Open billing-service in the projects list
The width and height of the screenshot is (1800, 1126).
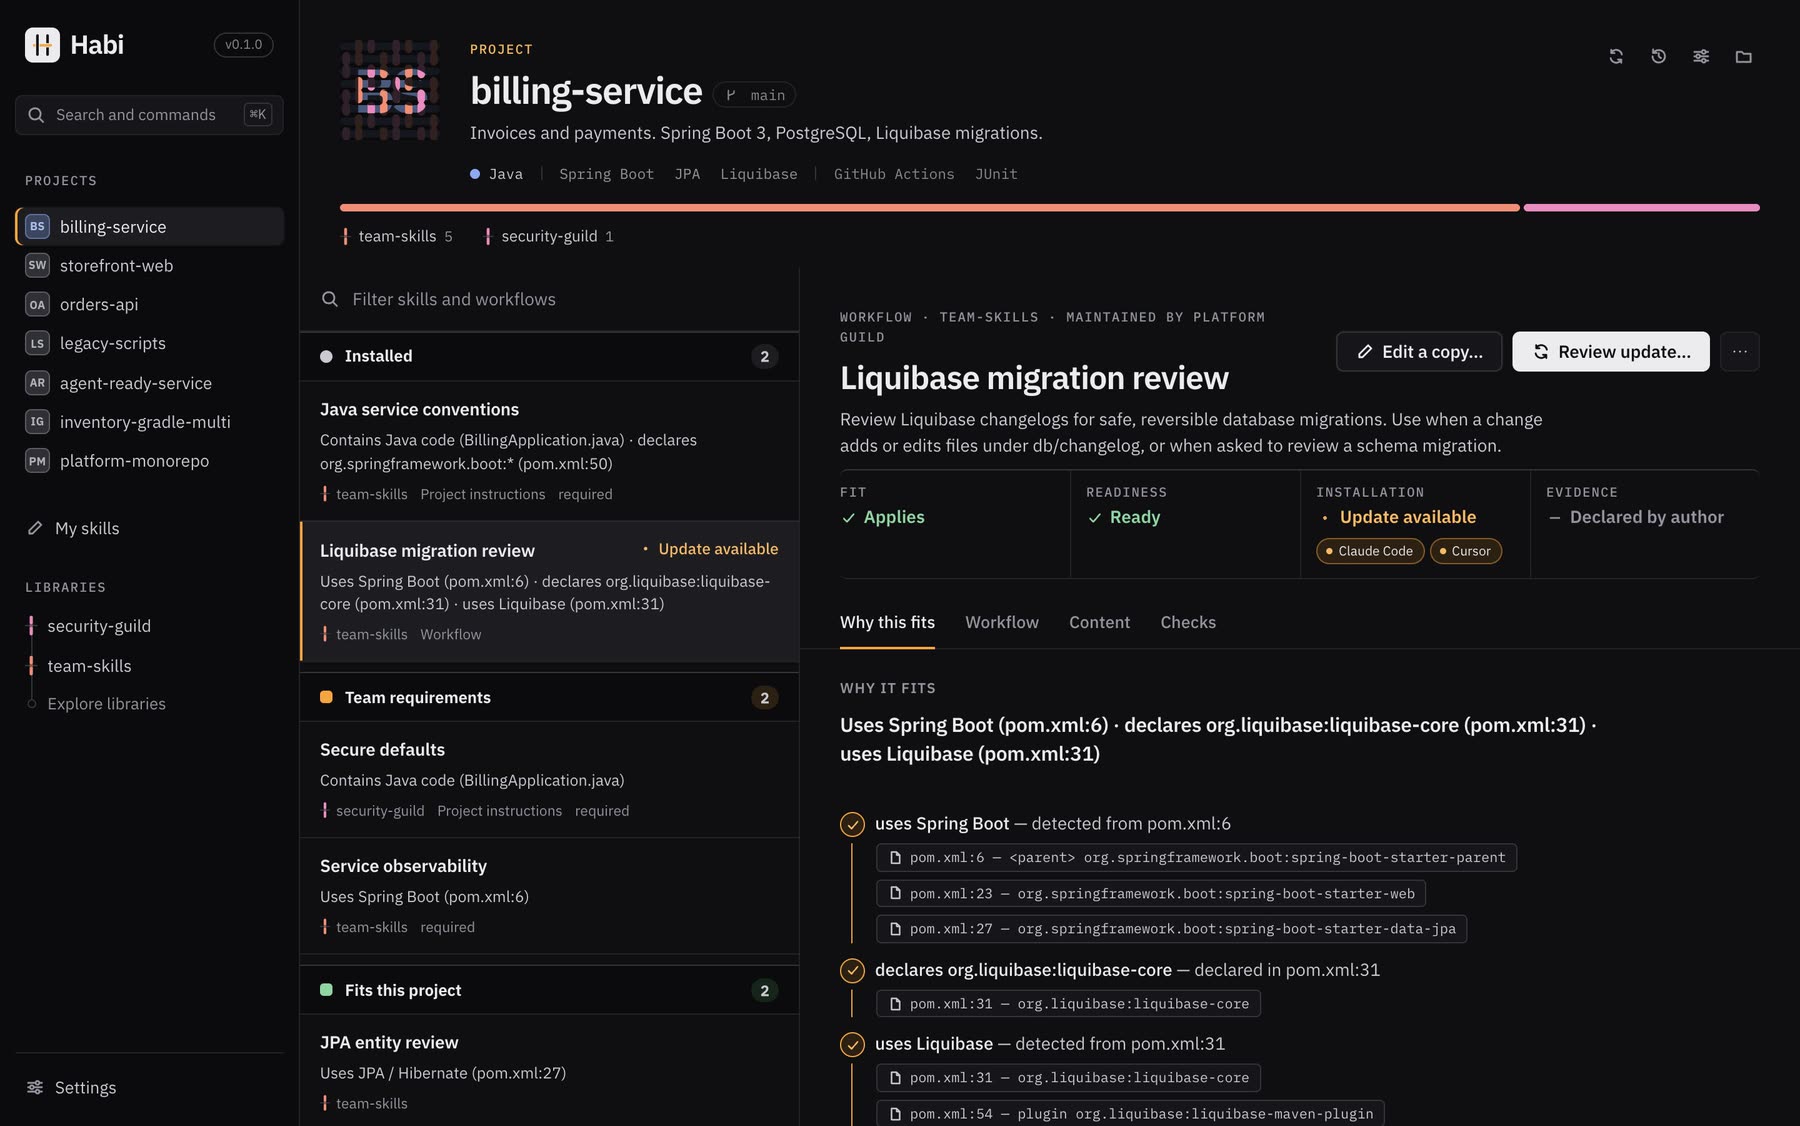tap(150, 226)
